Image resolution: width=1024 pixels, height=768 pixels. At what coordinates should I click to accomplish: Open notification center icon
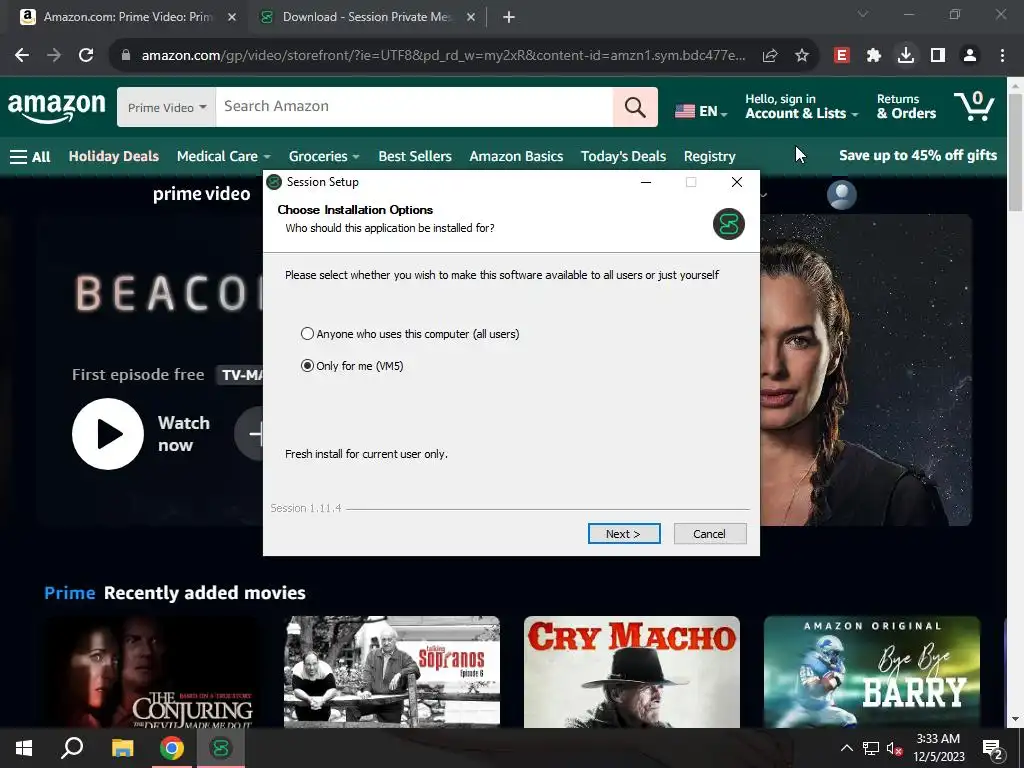pos(992,748)
